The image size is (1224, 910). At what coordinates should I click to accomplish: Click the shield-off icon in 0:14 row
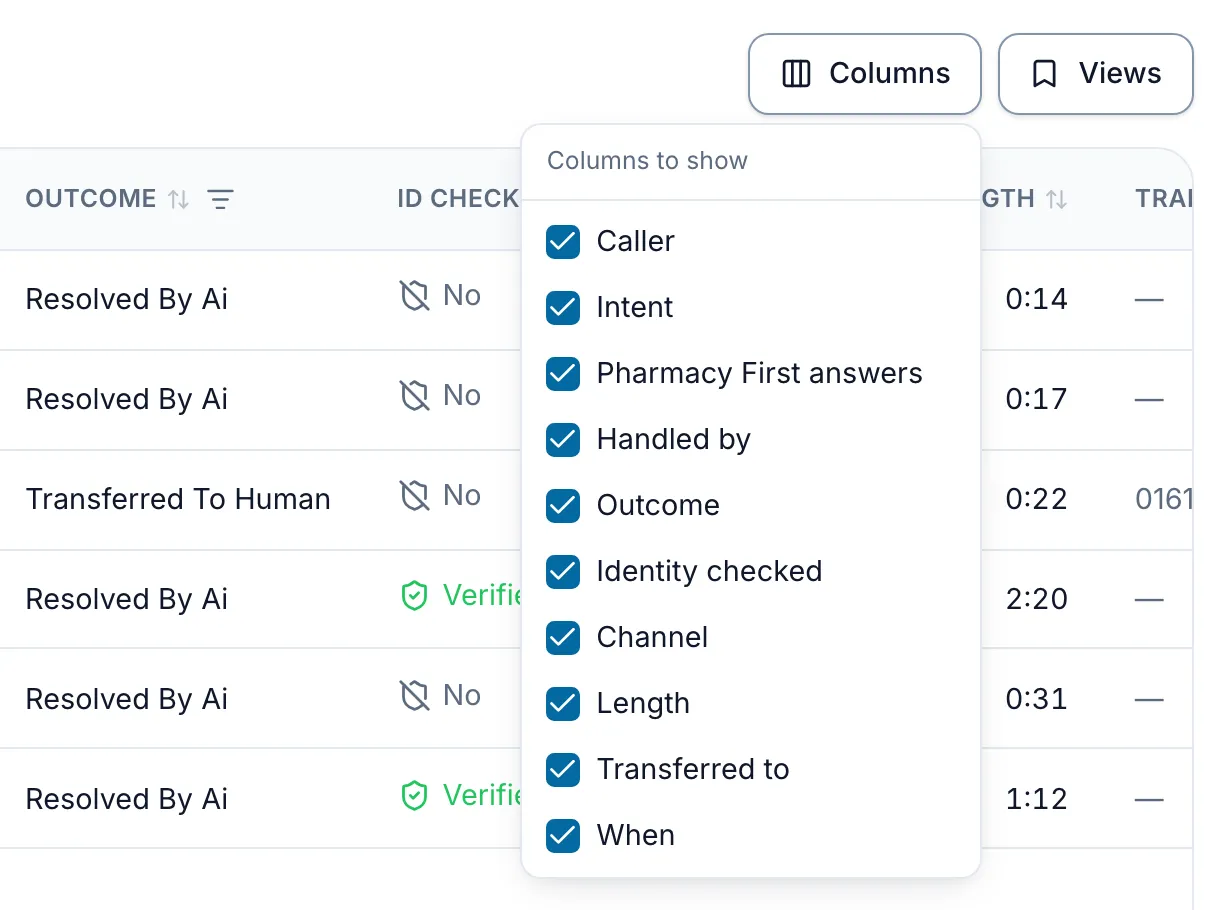414,296
